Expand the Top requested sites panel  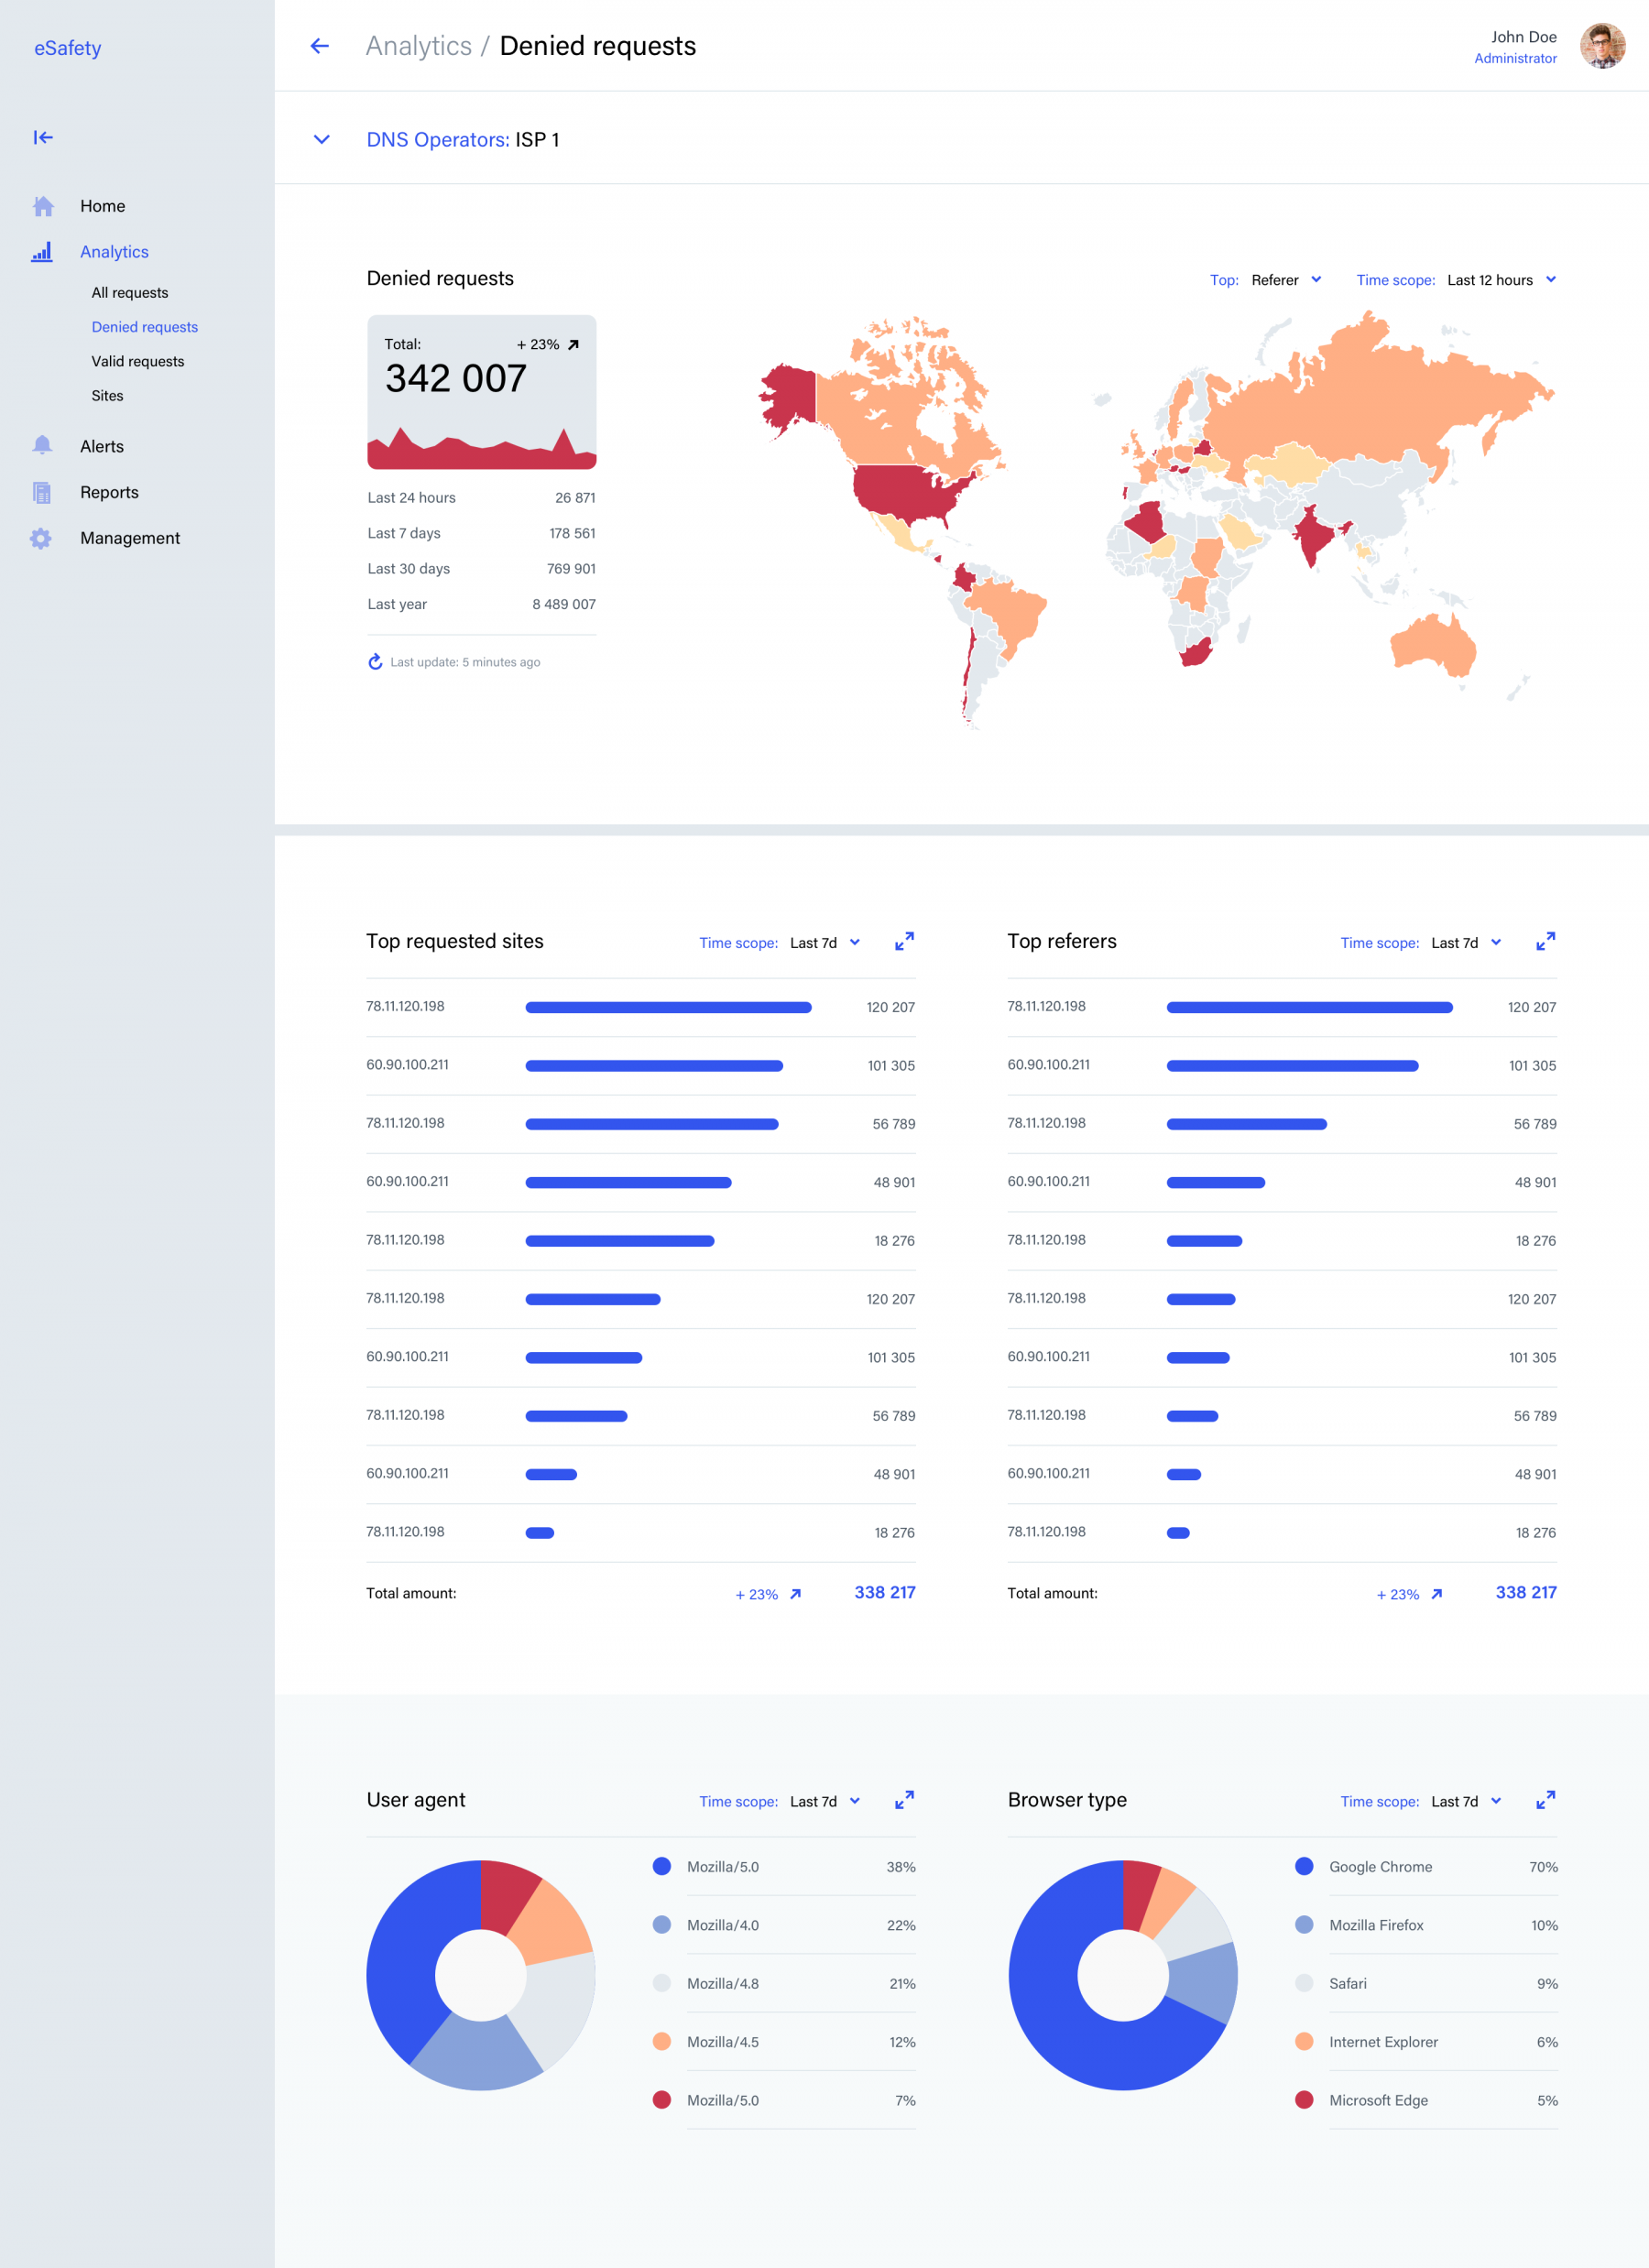coord(904,942)
